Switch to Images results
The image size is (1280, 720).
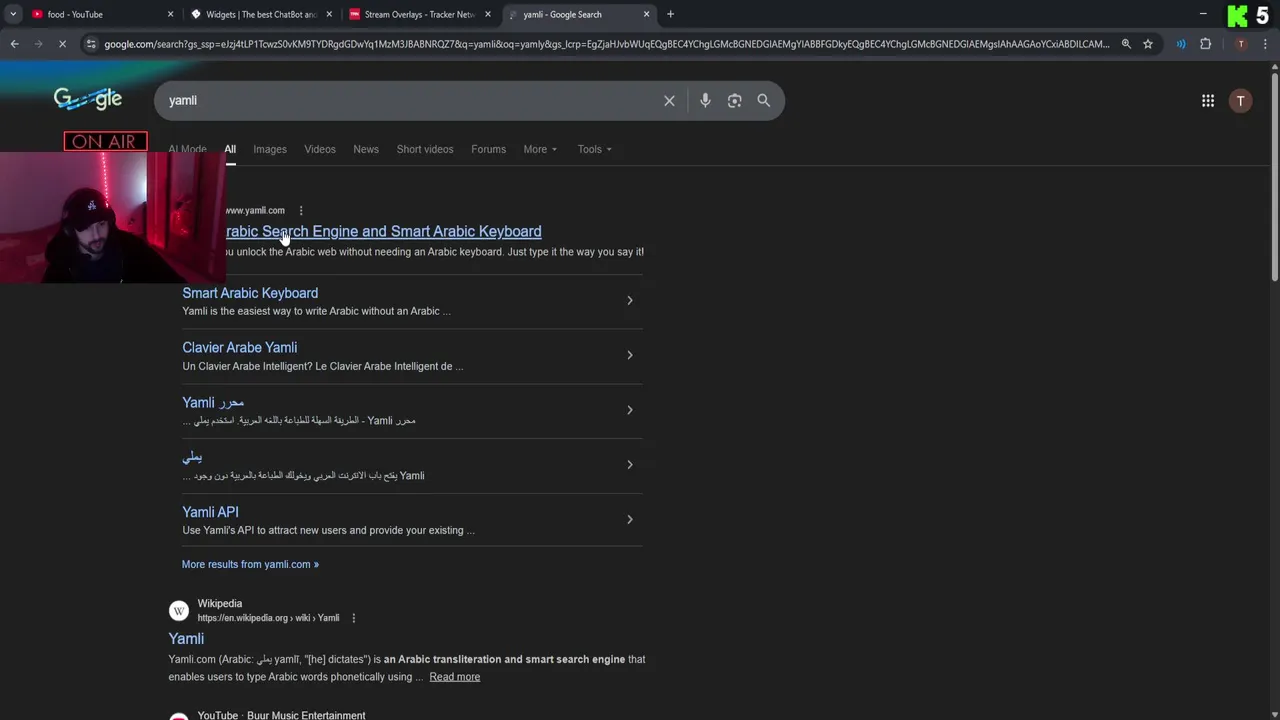[270, 149]
